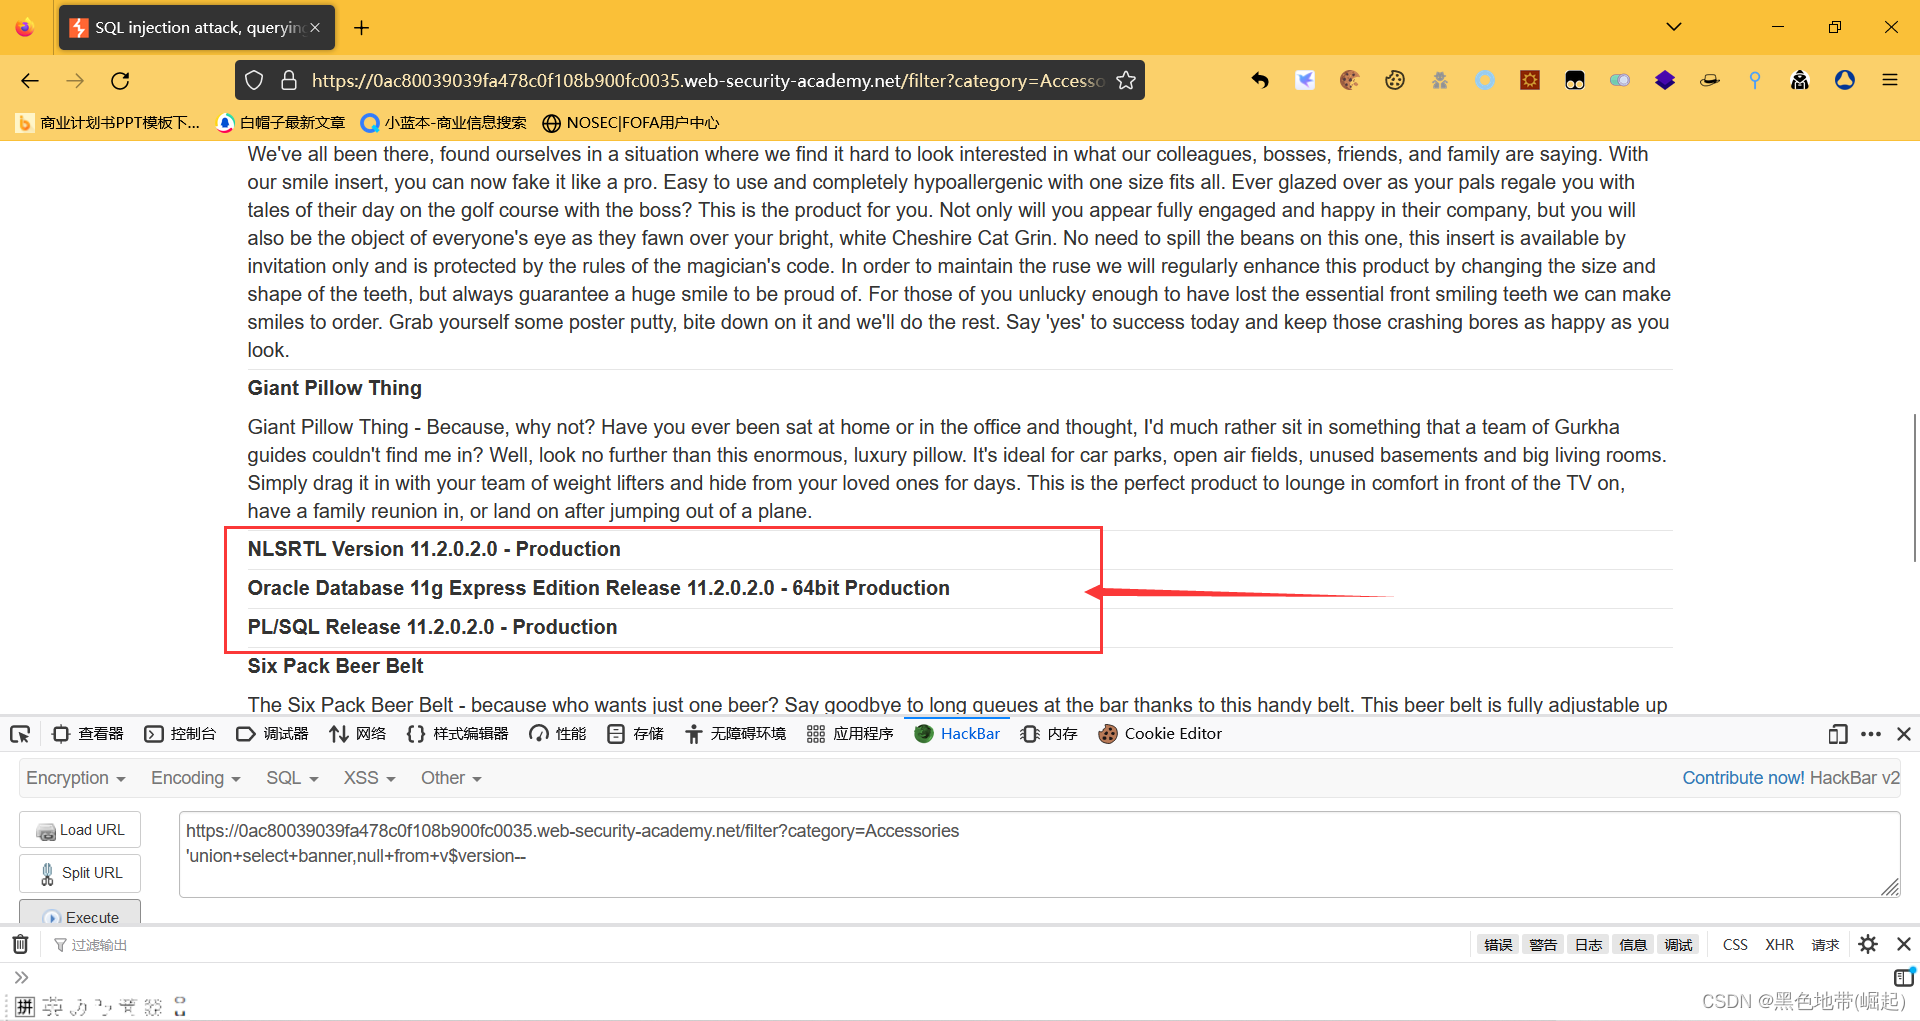Open the Tampermonkey extension icon
This screenshot has height=1021, width=1920.
pyautogui.click(x=1575, y=81)
